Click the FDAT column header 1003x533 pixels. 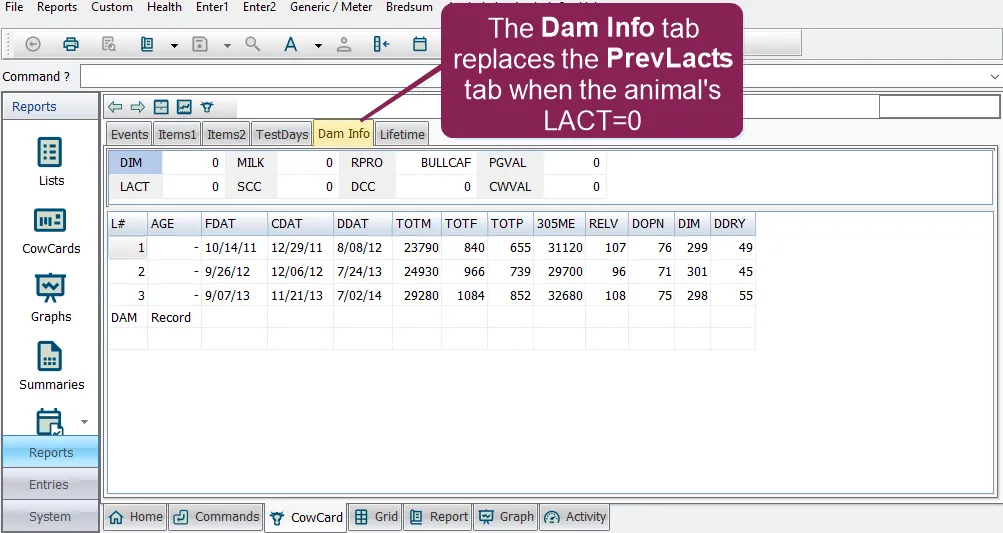coord(234,224)
